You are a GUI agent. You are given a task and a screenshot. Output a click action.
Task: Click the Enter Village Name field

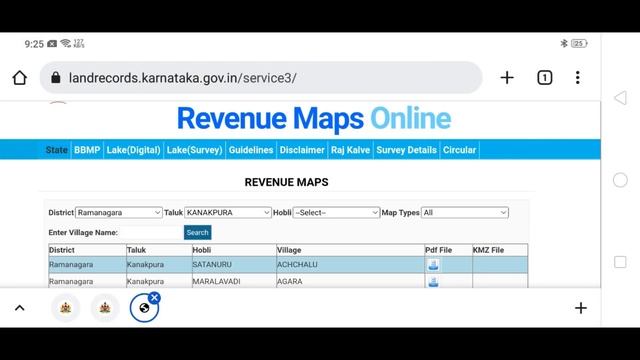point(151,232)
